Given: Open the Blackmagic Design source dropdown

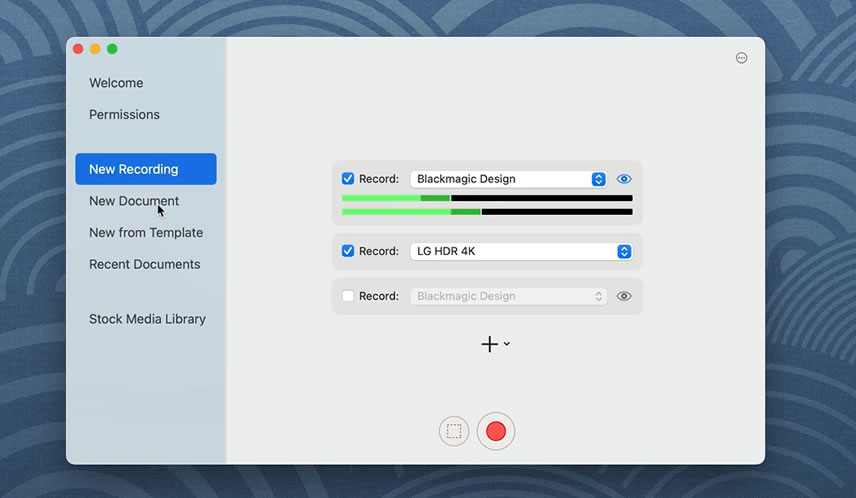Looking at the screenshot, I should click(x=508, y=179).
